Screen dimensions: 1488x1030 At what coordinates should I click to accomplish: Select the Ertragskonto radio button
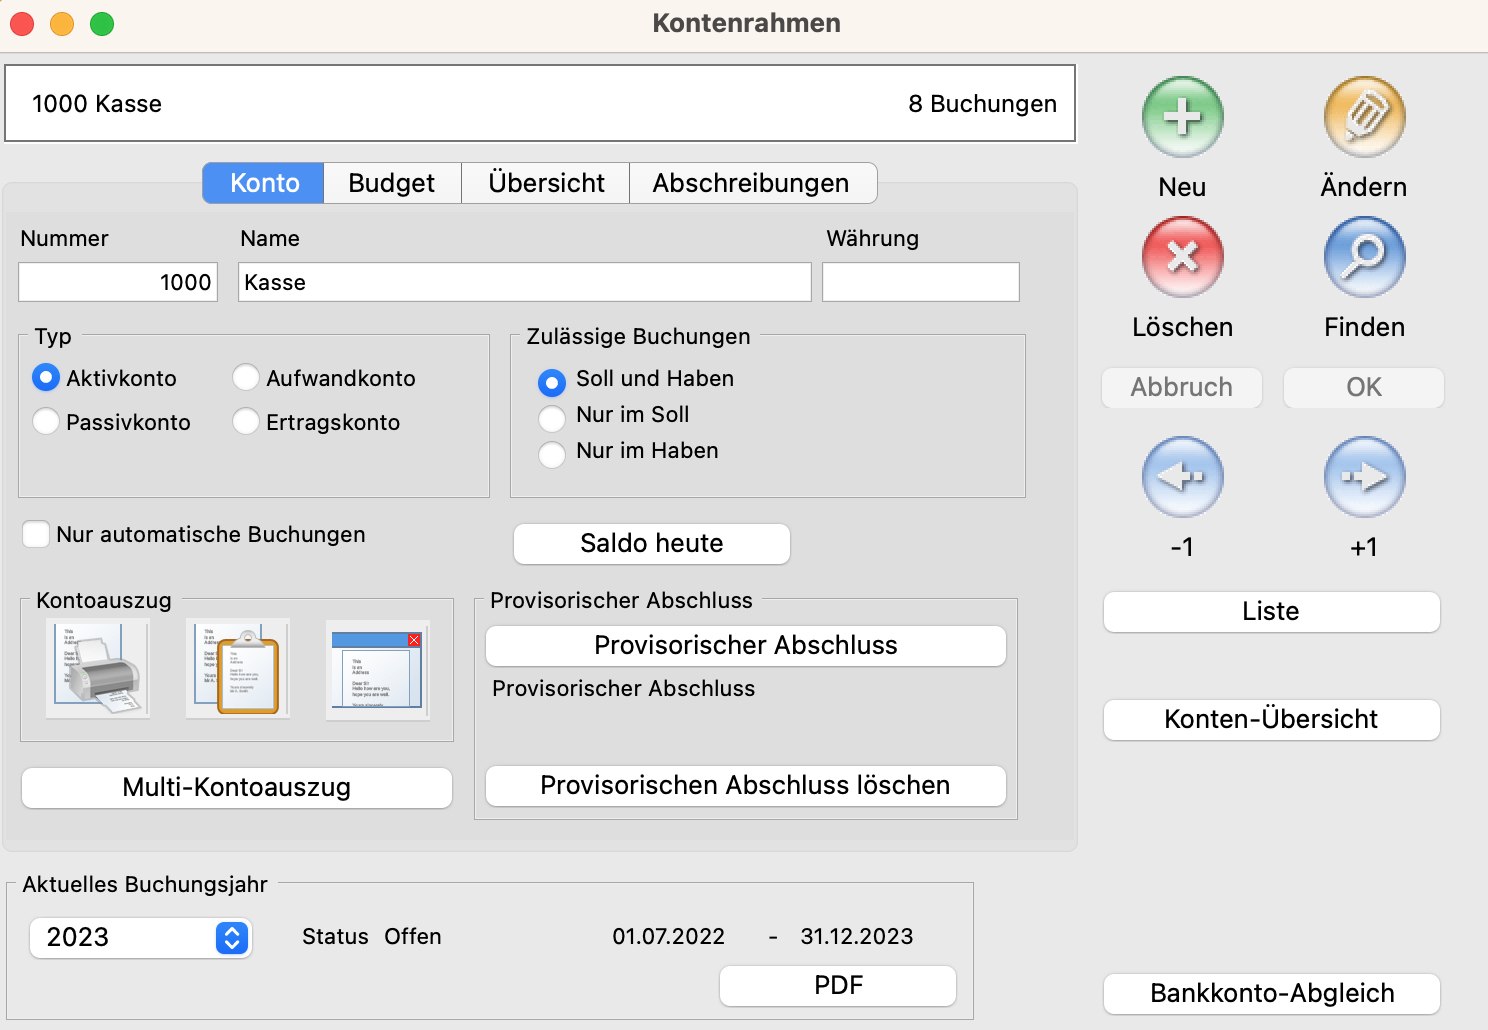(x=246, y=422)
